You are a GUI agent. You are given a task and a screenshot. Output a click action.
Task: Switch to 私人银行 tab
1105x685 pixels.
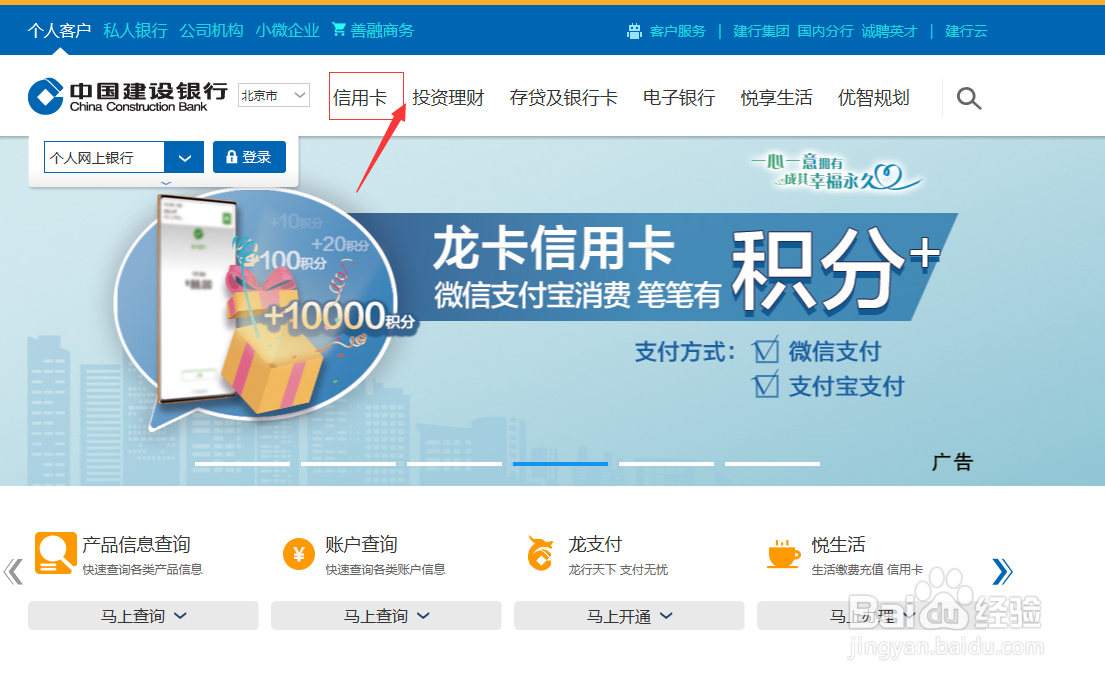tap(135, 30)
